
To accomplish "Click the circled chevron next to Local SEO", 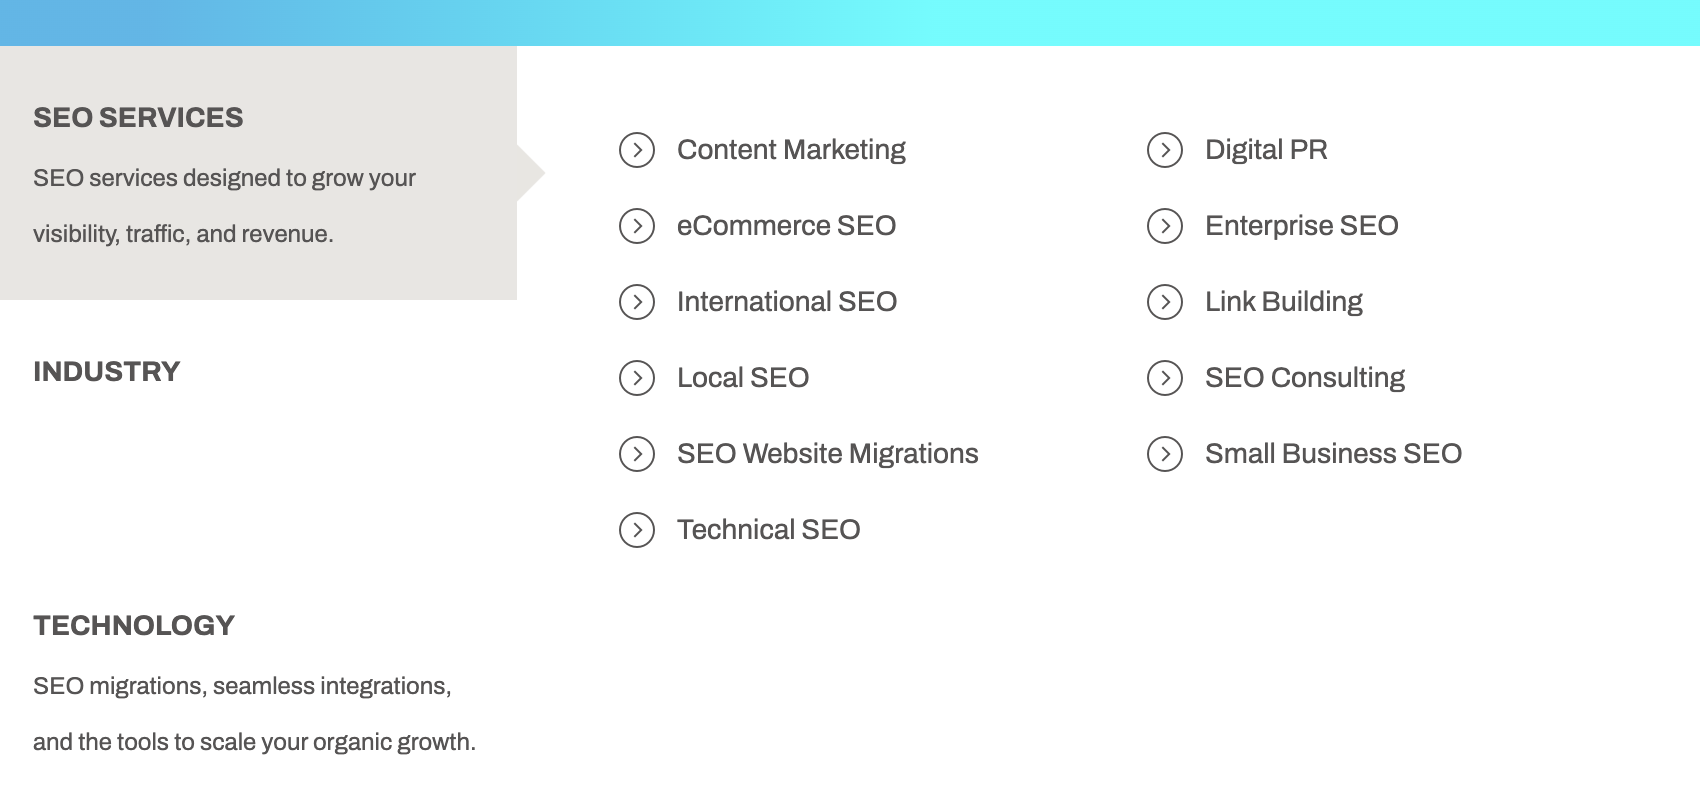I will (637, 378).
